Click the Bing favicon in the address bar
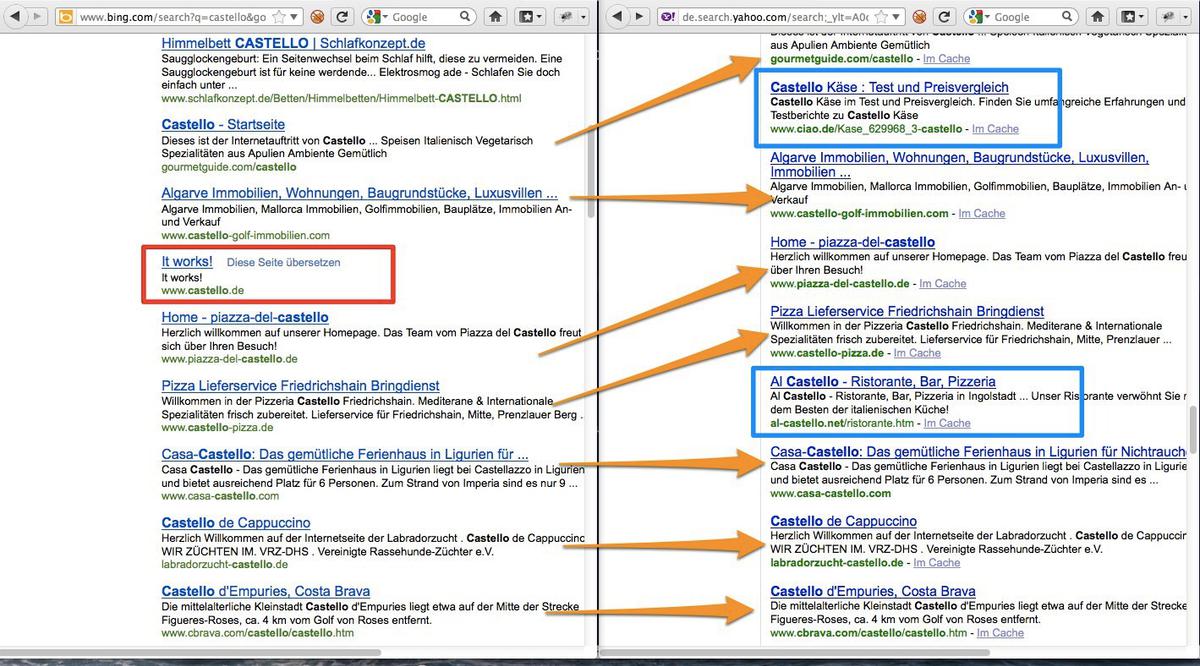 [x=65, y=16]
